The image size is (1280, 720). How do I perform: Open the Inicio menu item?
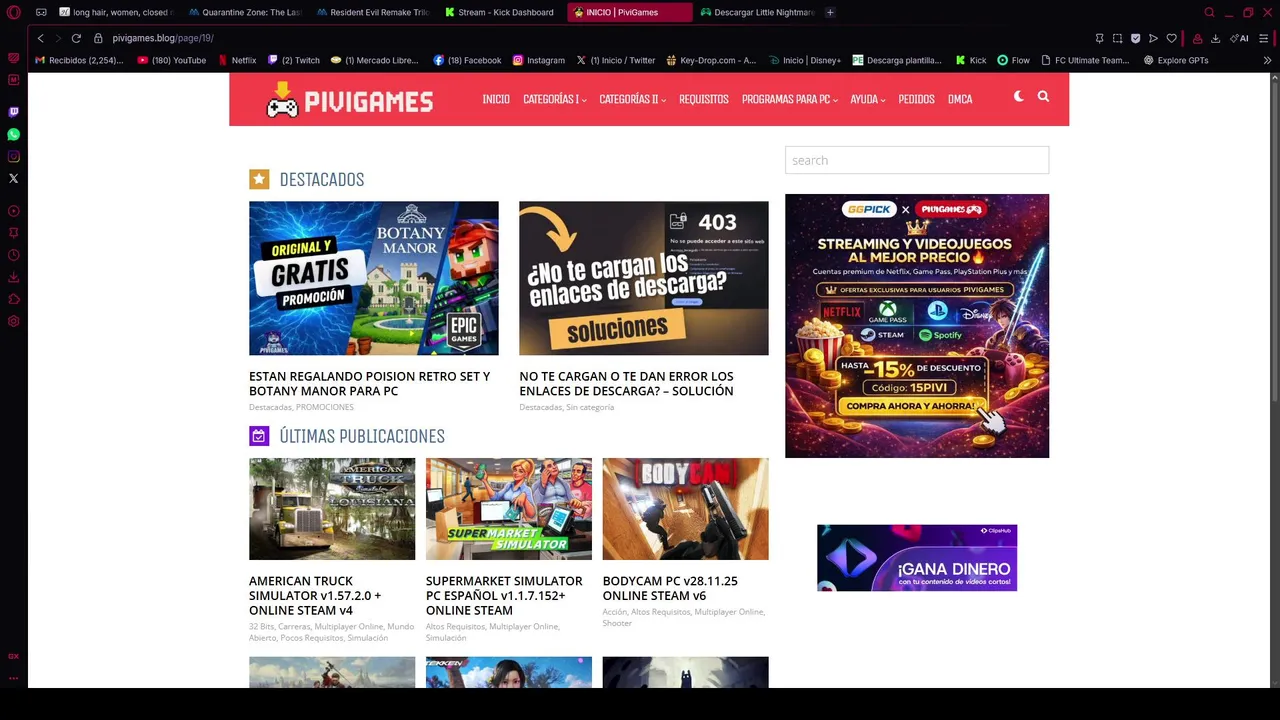tap(496, 99)
